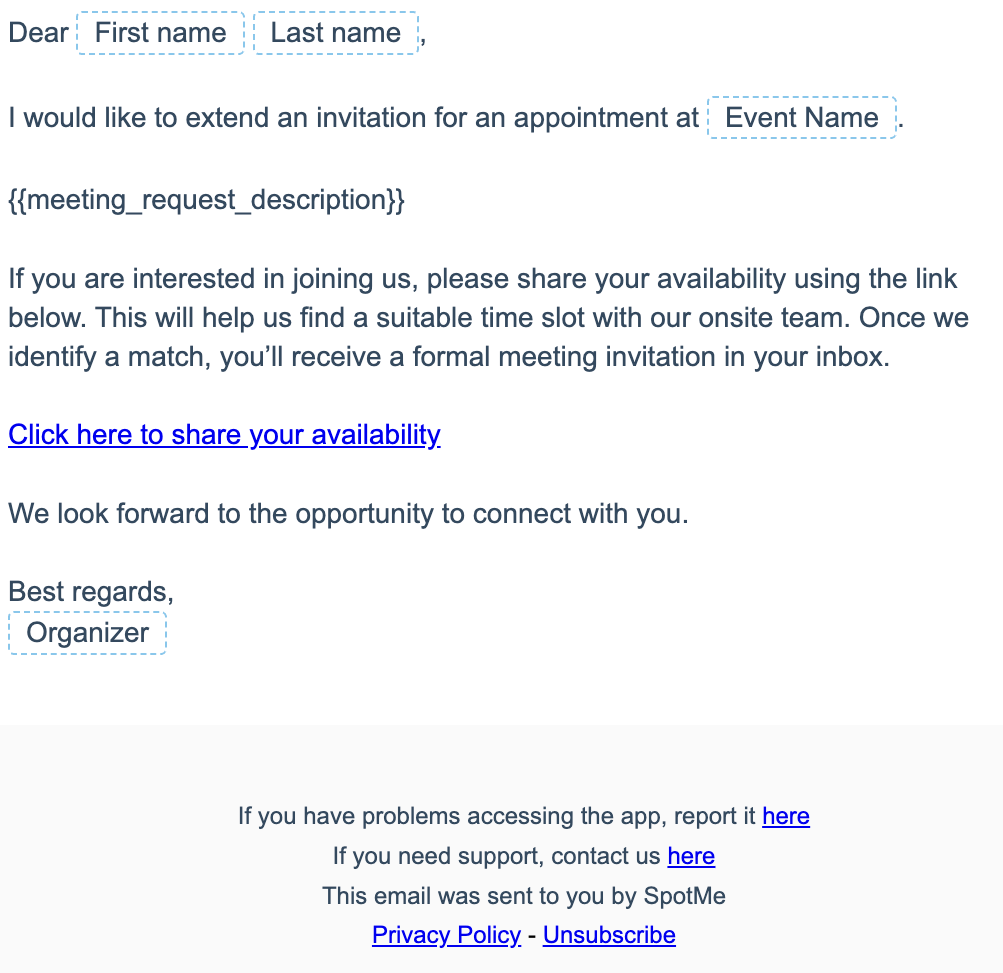The width and height of the screenshot is (1003, 973).
Task: Click the This email was sent by SpotMe line
Action: coord(524,896)
